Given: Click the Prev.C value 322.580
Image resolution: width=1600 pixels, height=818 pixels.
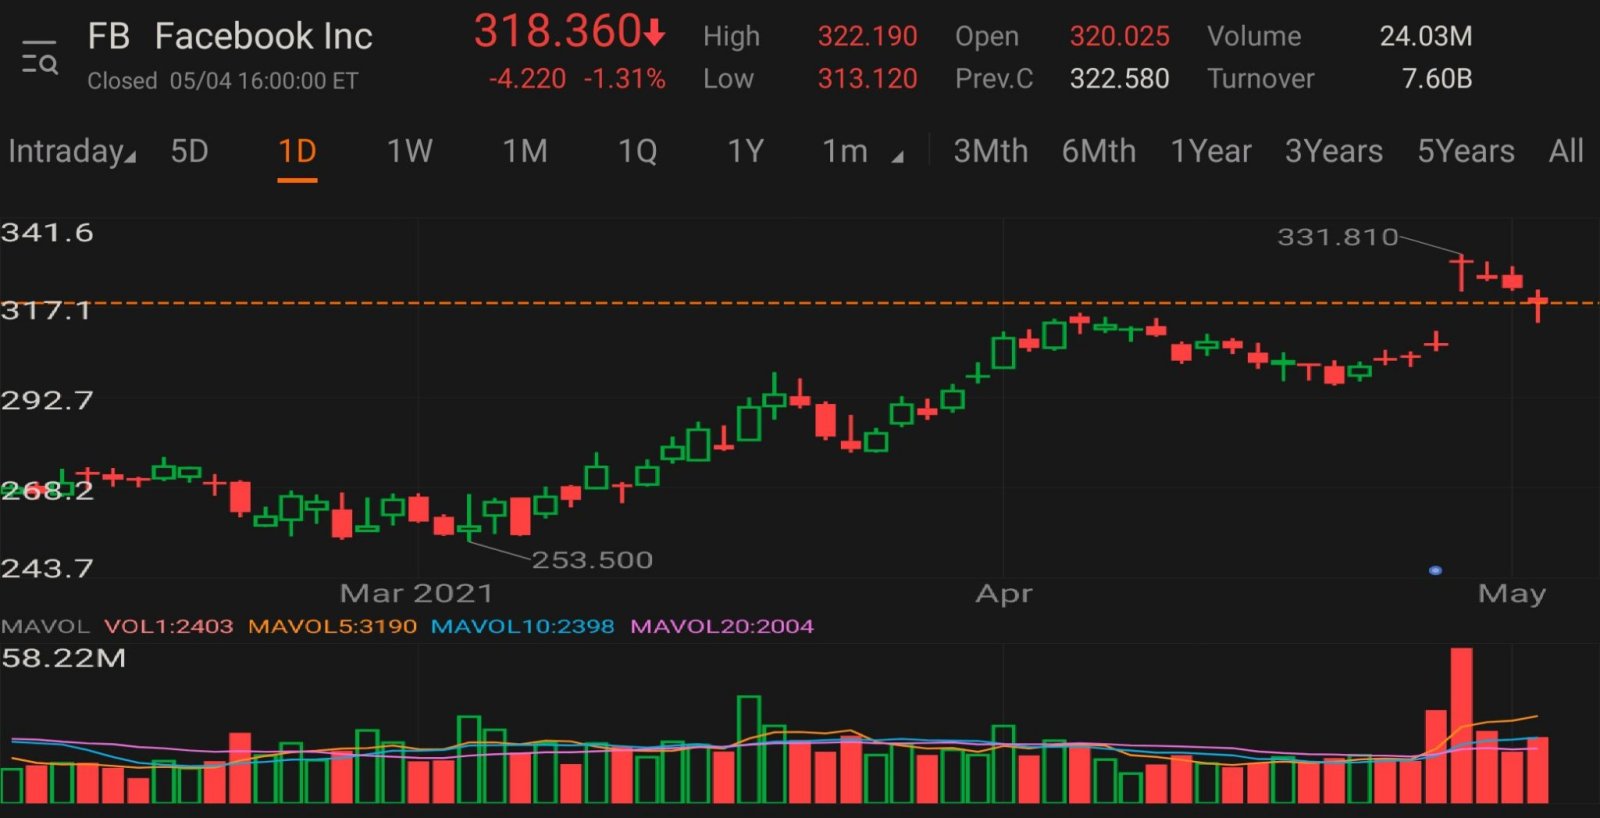Looking at the screenshot, I should [1119, 79].
